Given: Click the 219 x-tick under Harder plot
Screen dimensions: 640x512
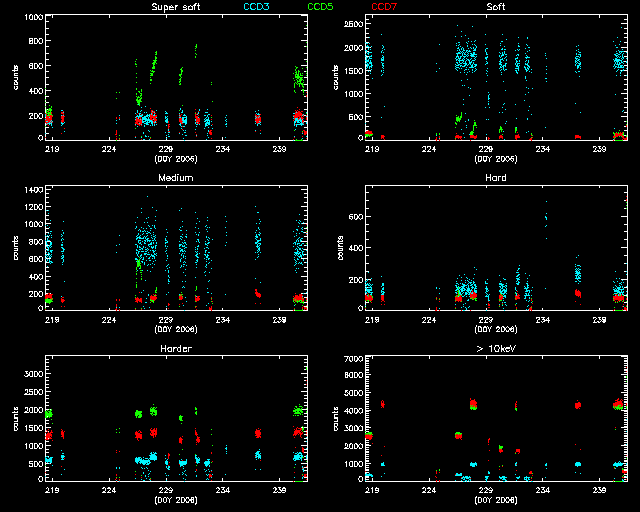Looking at the screenshot, I should coord(52,490).
